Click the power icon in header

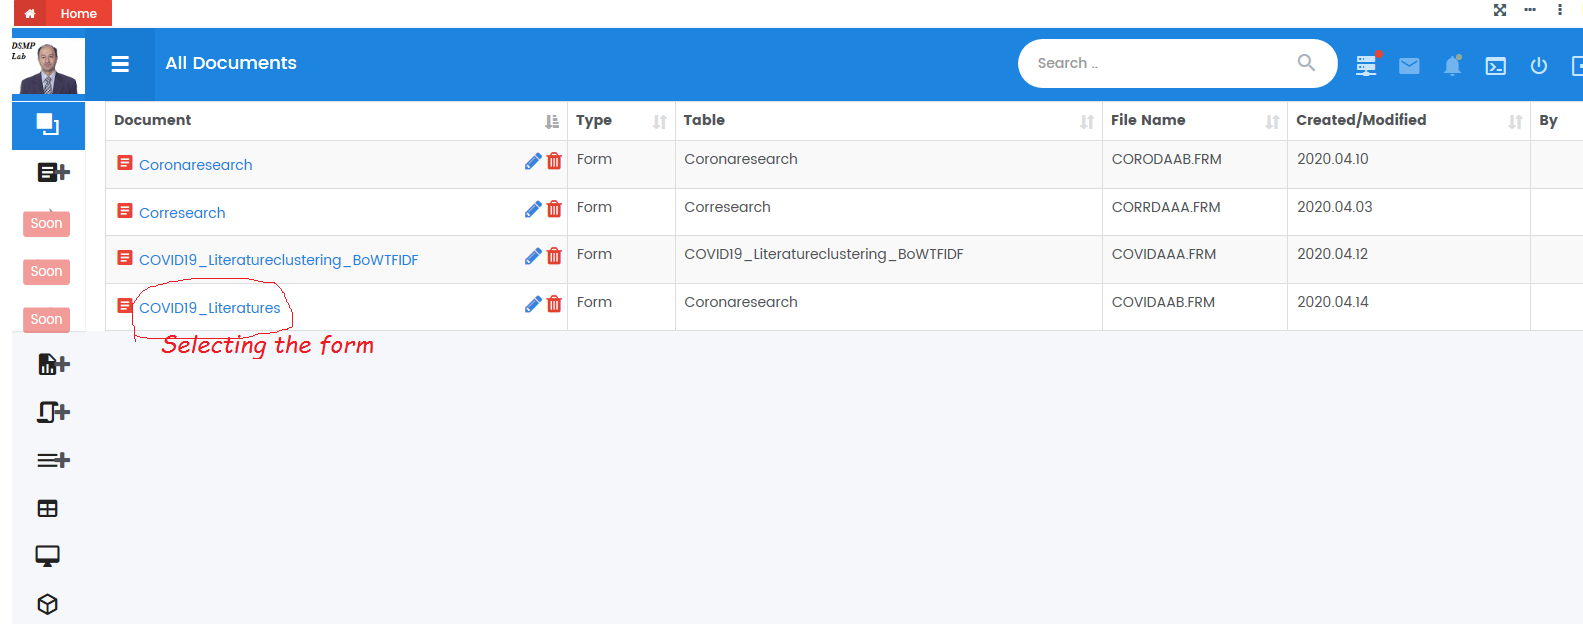pyautogui.click(x=1539, y=66)
